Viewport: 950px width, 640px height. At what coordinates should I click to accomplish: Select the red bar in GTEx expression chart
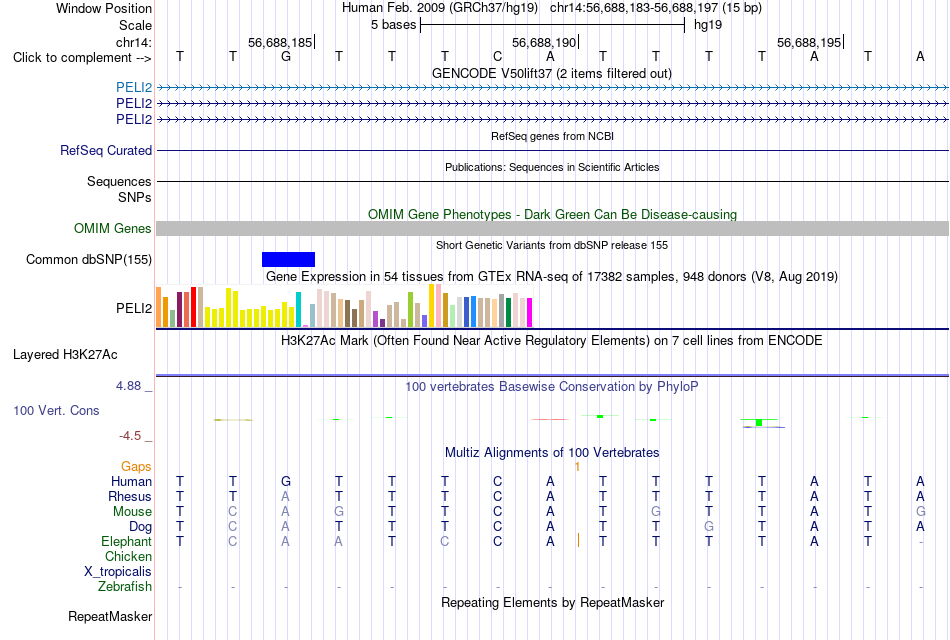pos(194,307)
